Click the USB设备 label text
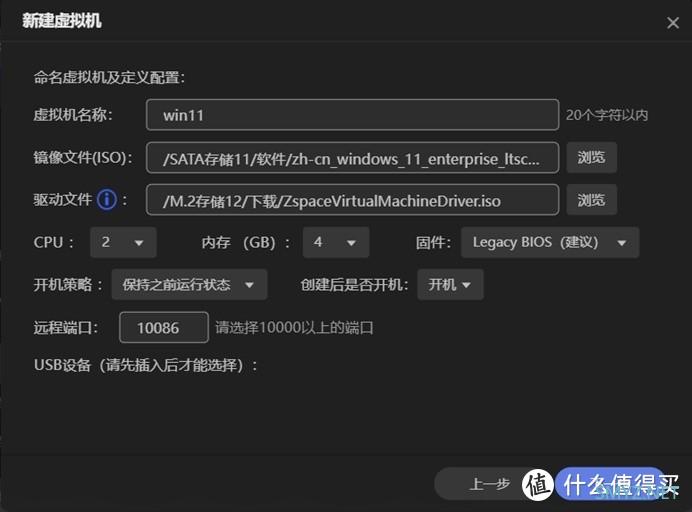This screenshot has height=512, width=692. click(x=146, y=365)
